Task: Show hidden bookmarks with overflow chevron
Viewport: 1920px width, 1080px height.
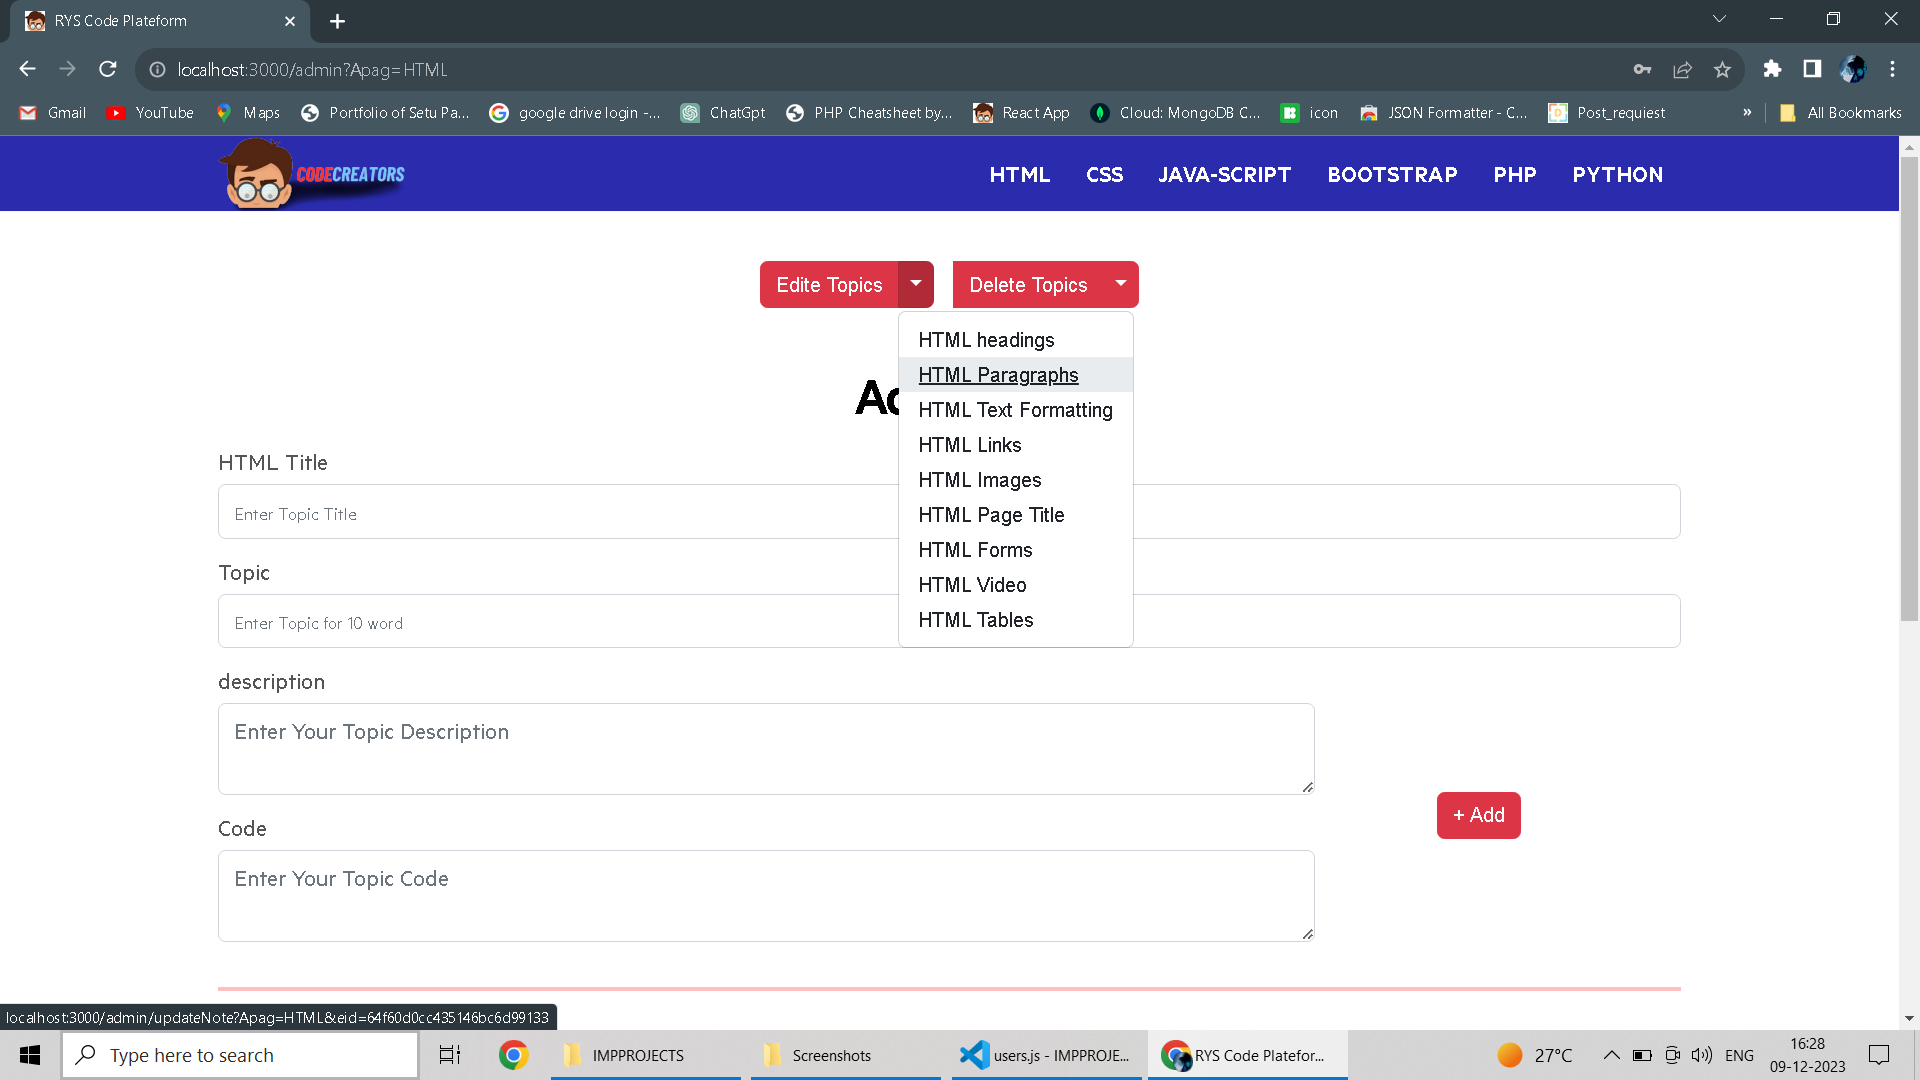Action: tap(1747, 112)
